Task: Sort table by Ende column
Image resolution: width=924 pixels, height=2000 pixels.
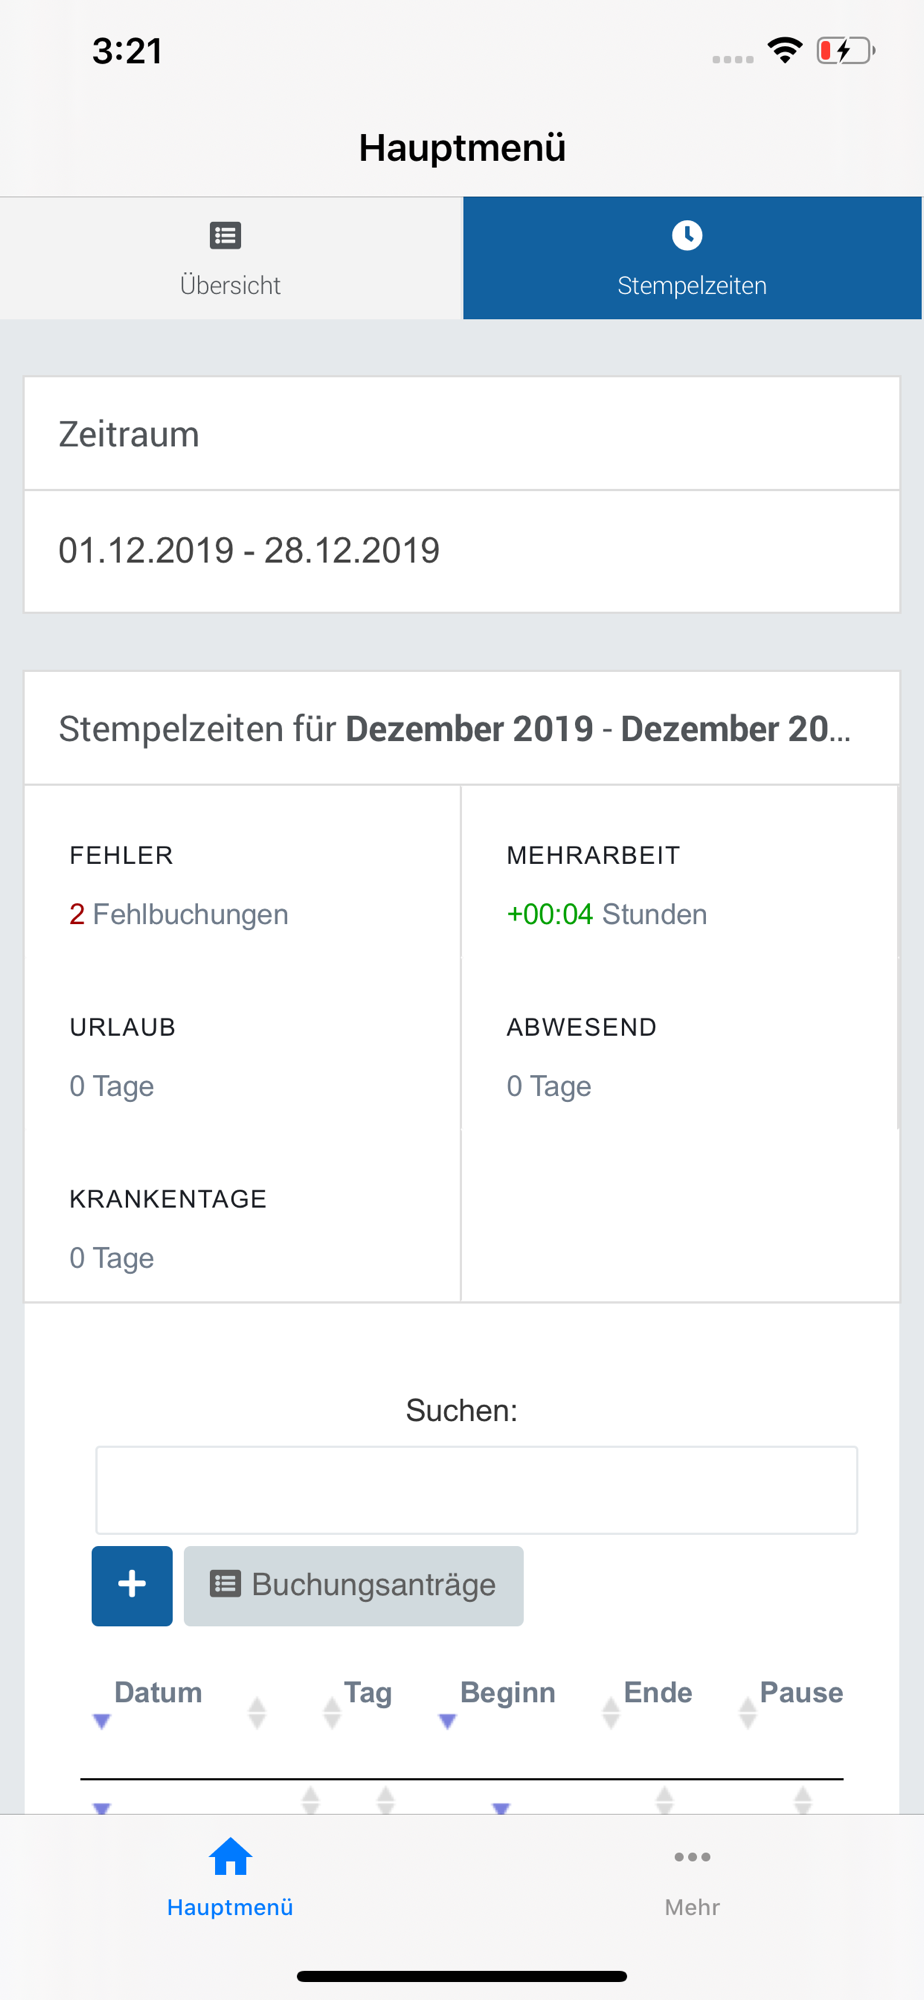Action: [657, 1693]
